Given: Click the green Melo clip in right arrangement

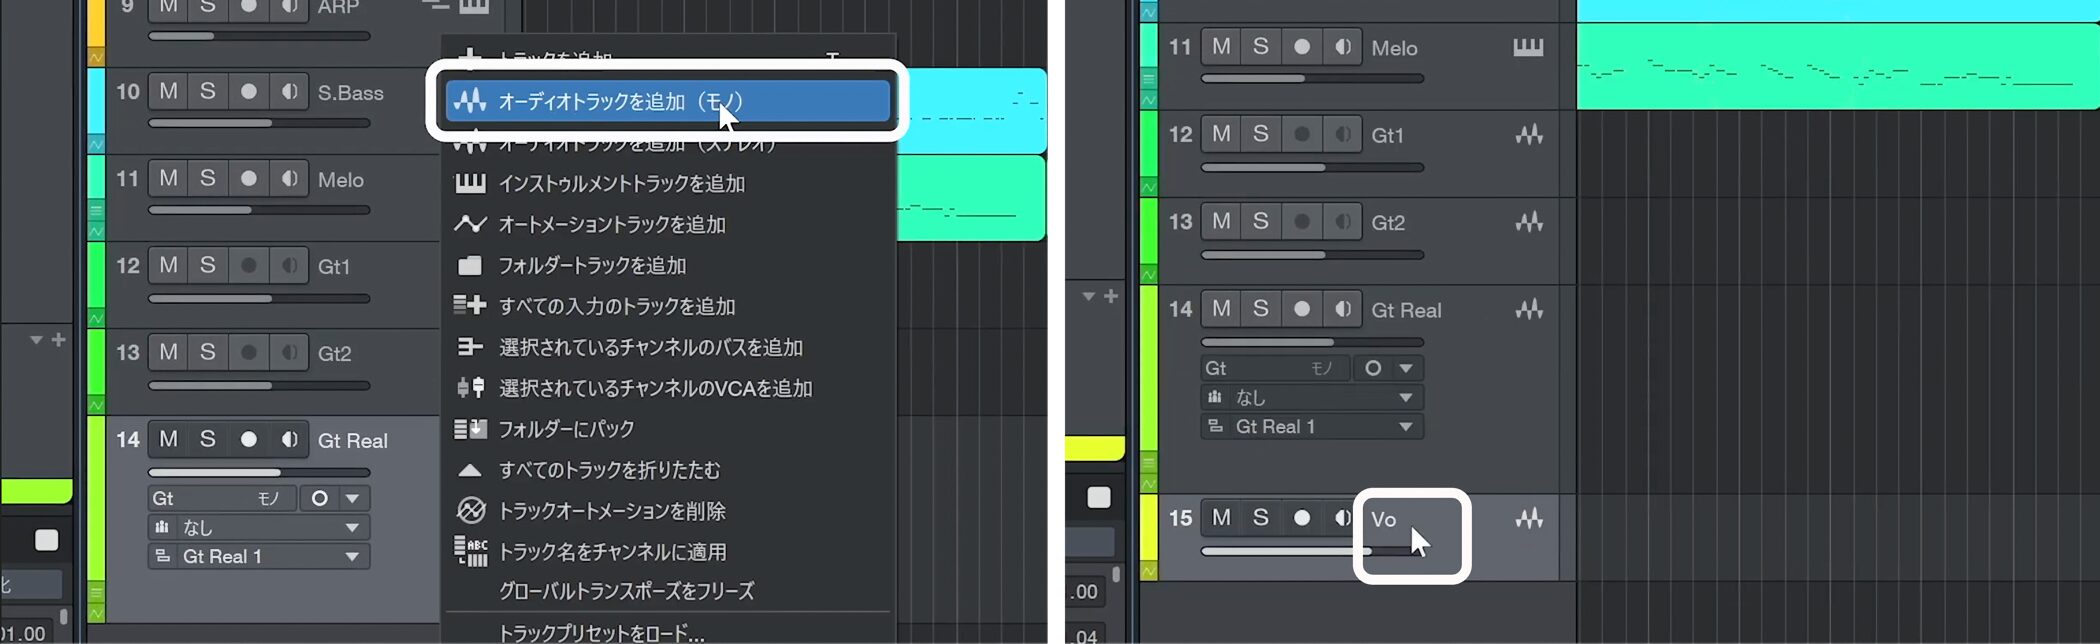Looking at the screenshot, I should (1836, 66).
